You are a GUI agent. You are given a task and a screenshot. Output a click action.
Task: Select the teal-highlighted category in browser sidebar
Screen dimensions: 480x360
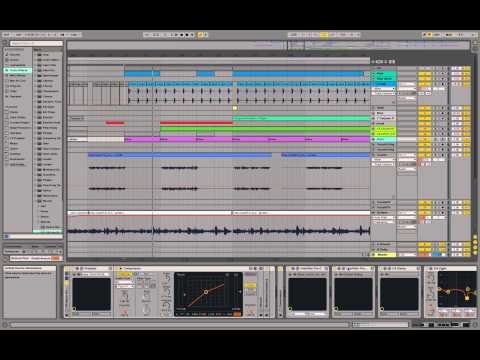coord(19,70)
